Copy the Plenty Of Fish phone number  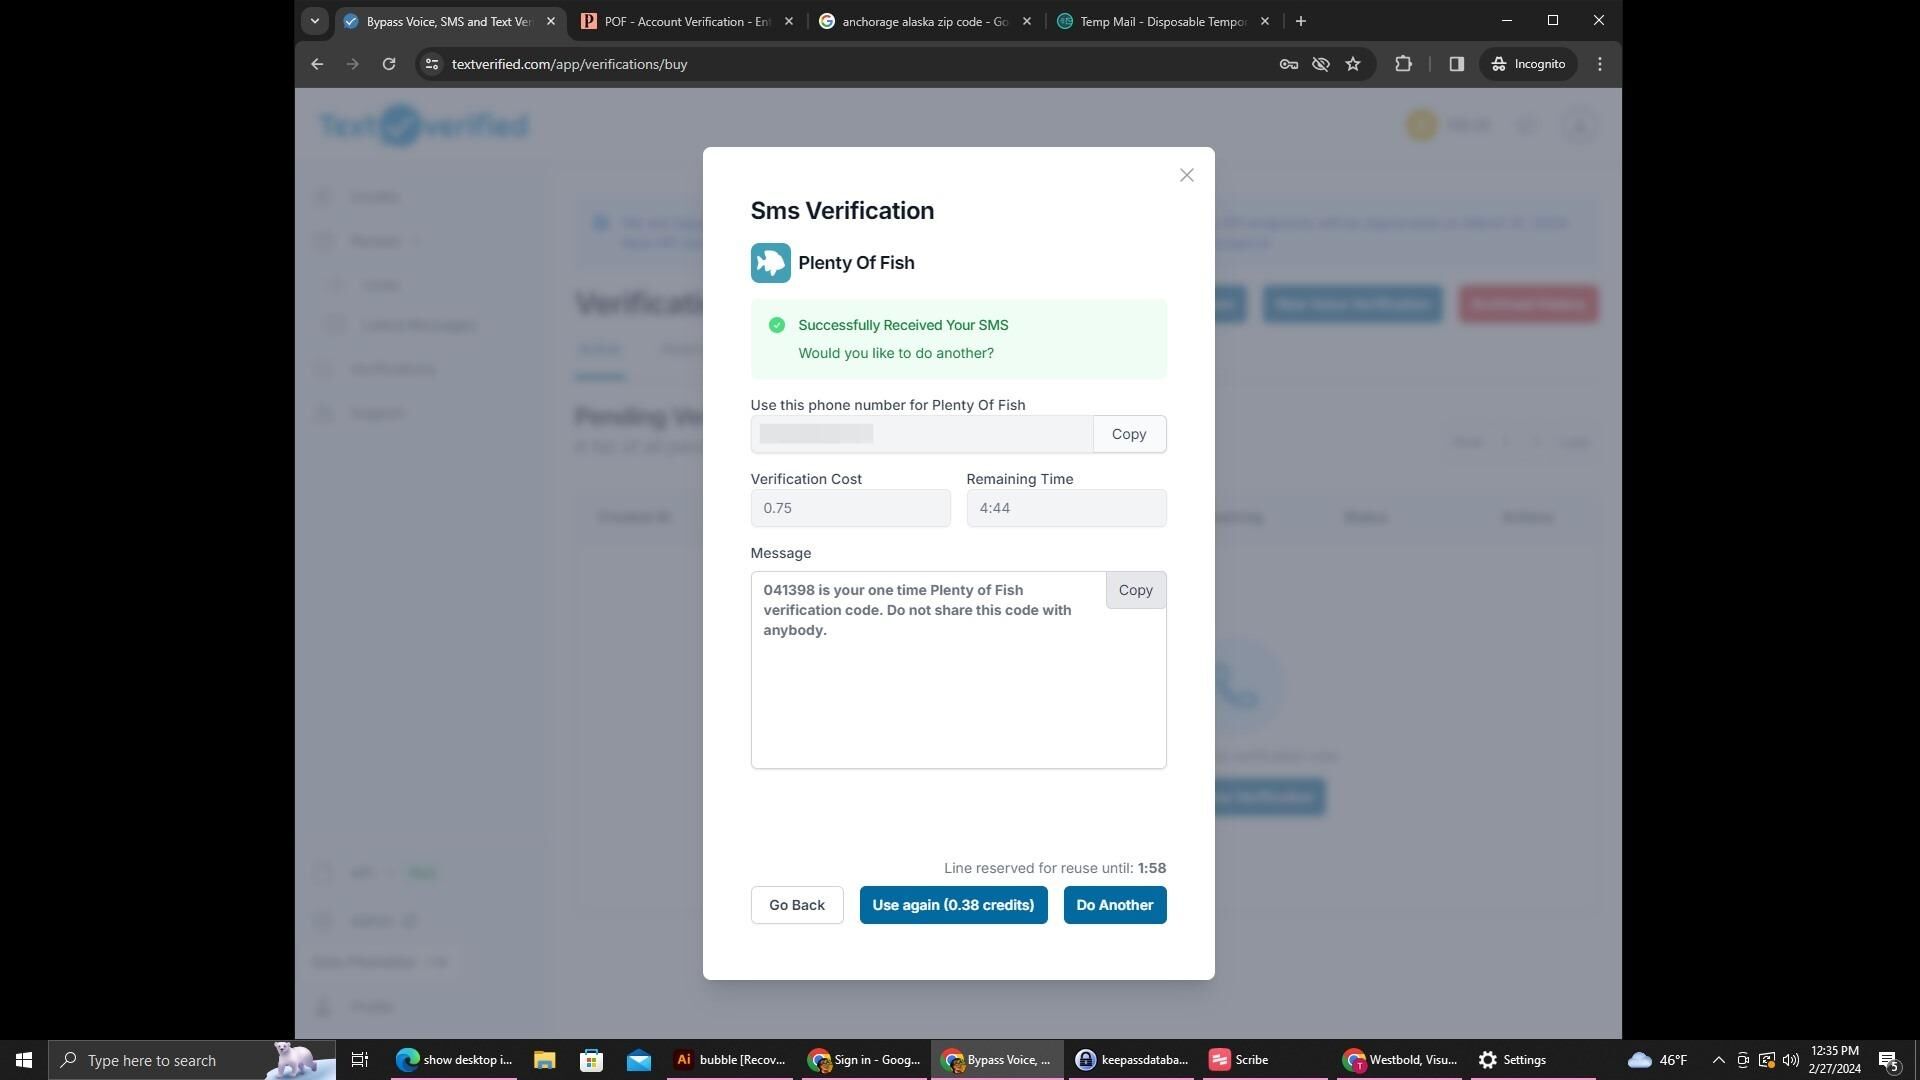(1128, 434)
